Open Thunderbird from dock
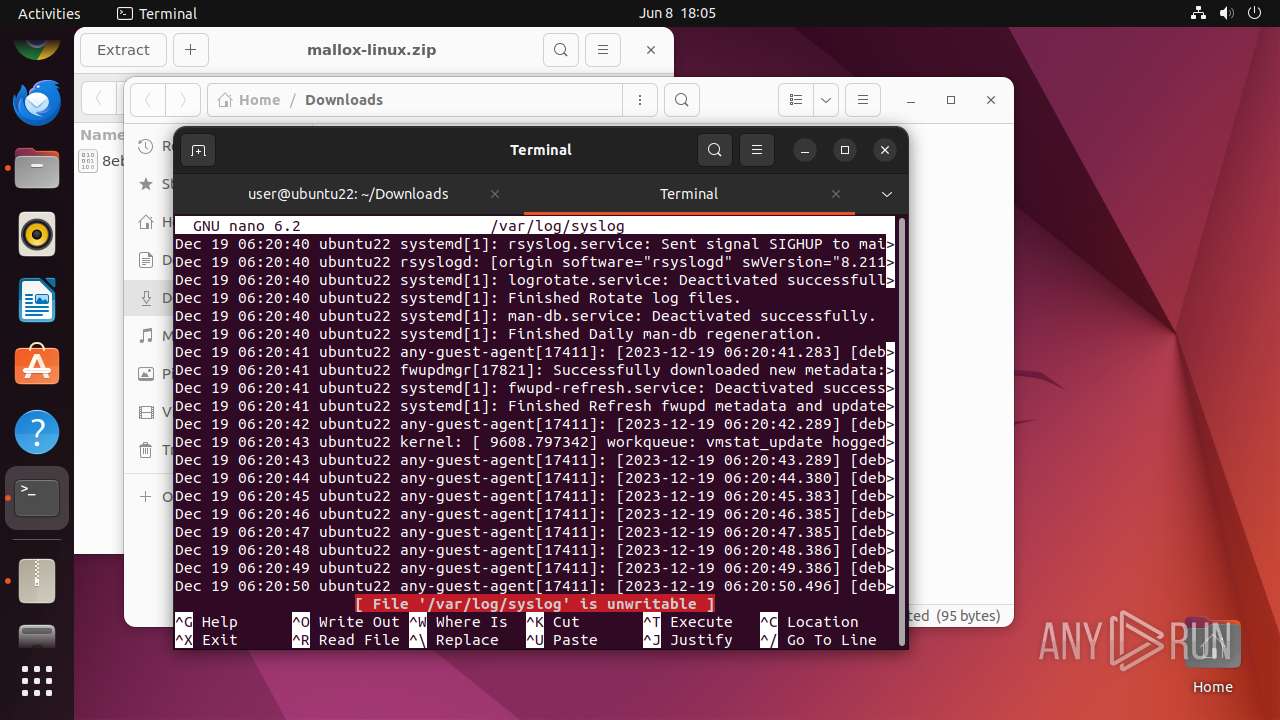 (37, 103)
